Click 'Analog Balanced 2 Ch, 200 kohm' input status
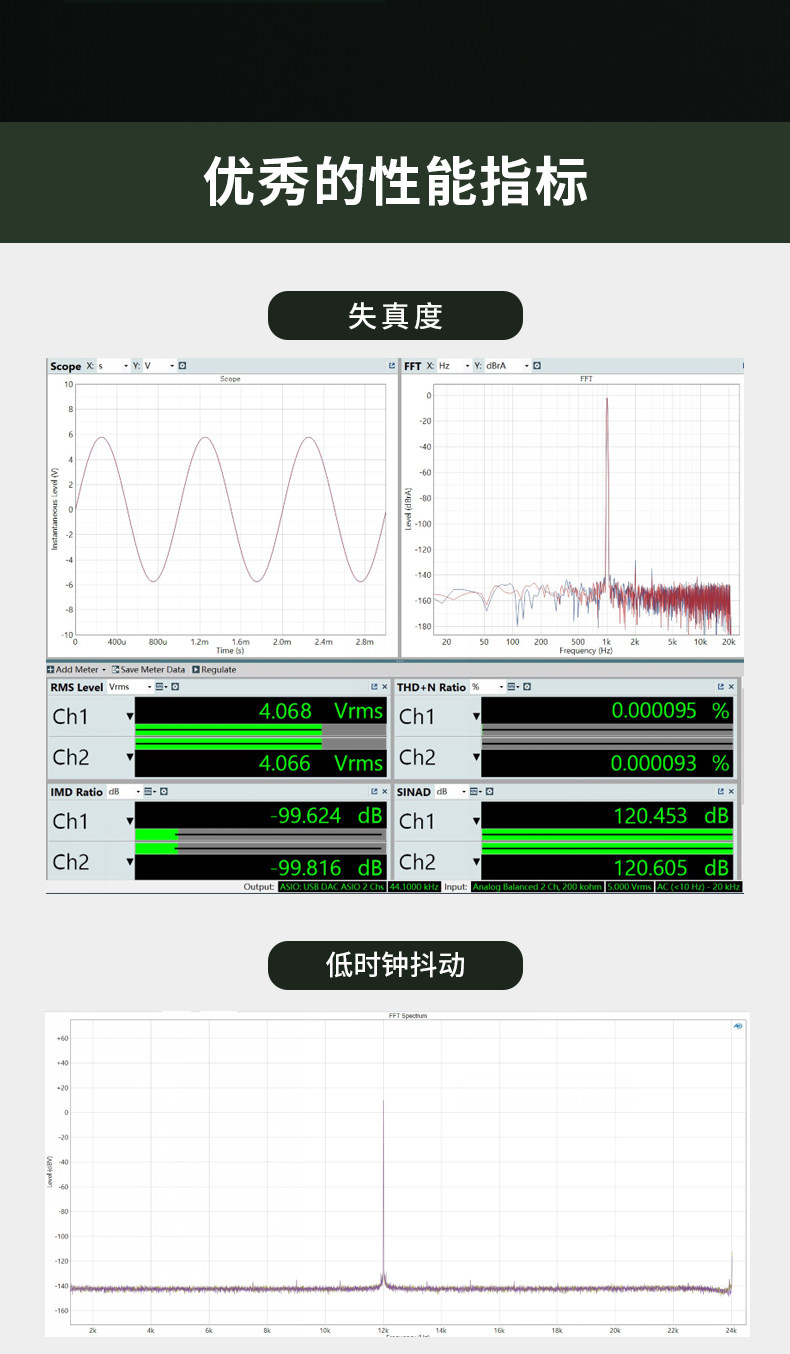Screen dimensions: 790x1354 537,887
